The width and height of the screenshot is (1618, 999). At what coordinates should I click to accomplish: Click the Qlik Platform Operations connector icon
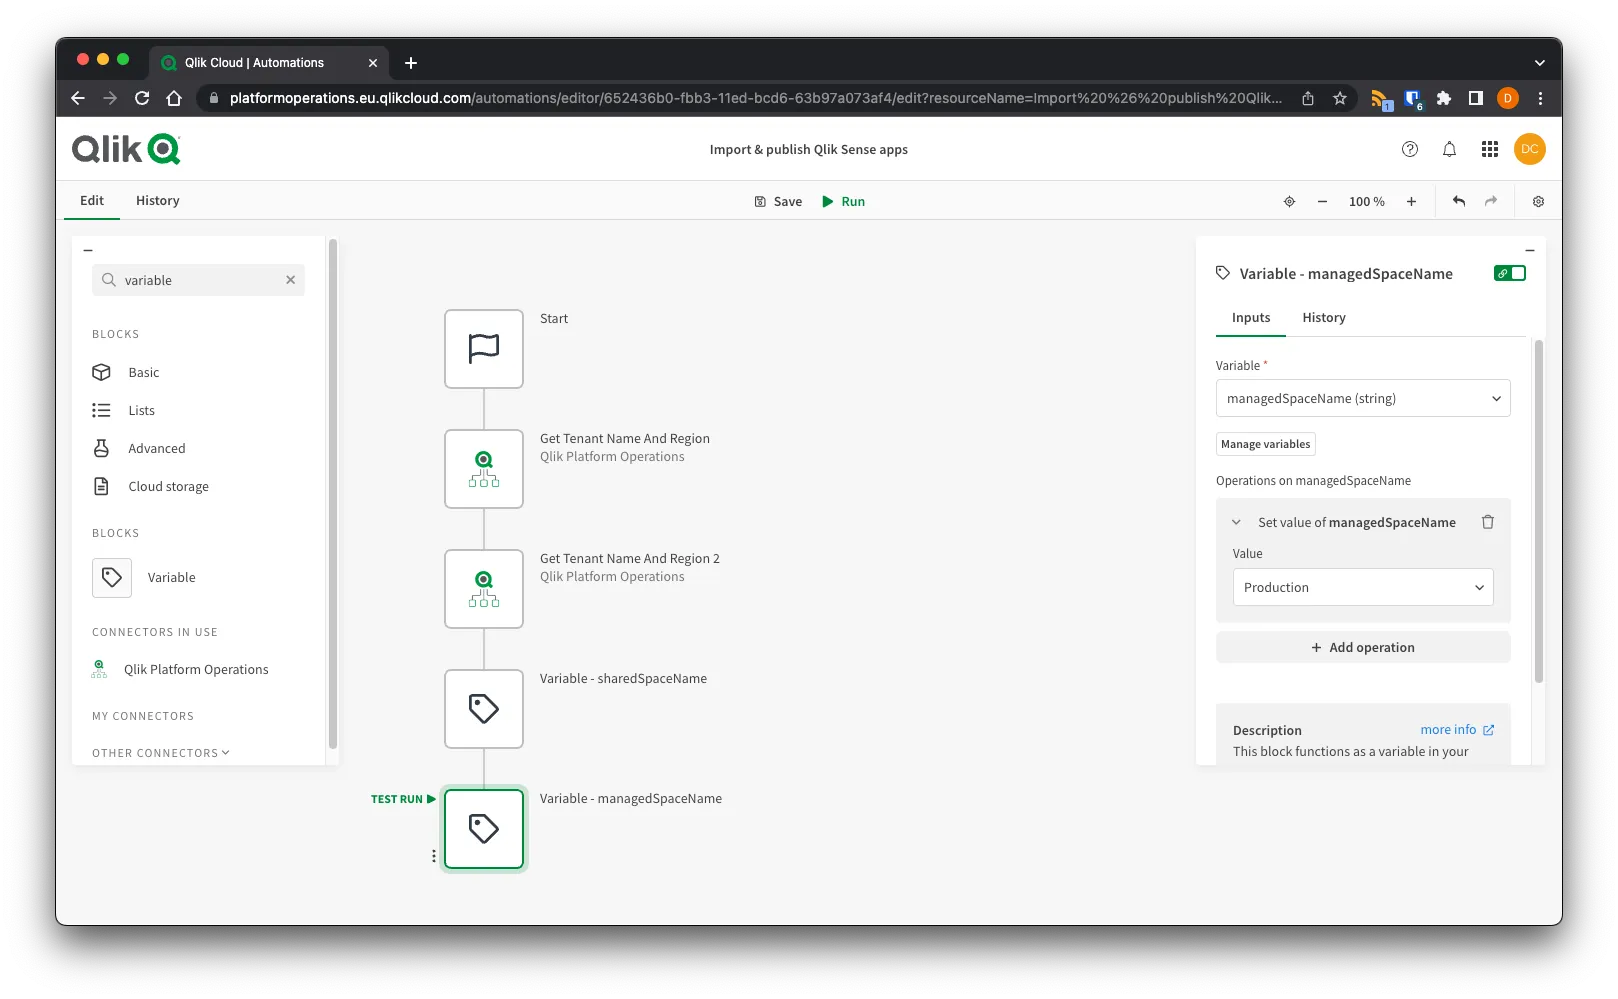(99, 668)
